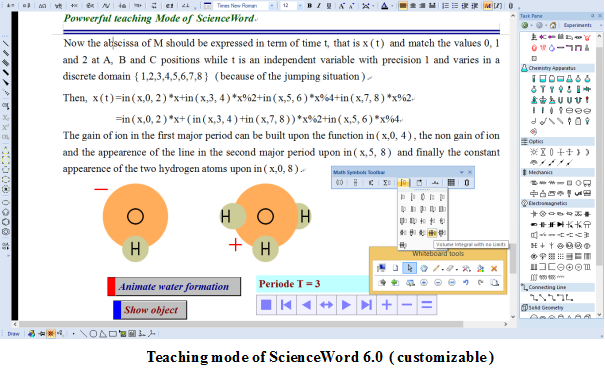Toggle italic formatting
Viewport: 605px width, 368px height.
click(319, 6)
